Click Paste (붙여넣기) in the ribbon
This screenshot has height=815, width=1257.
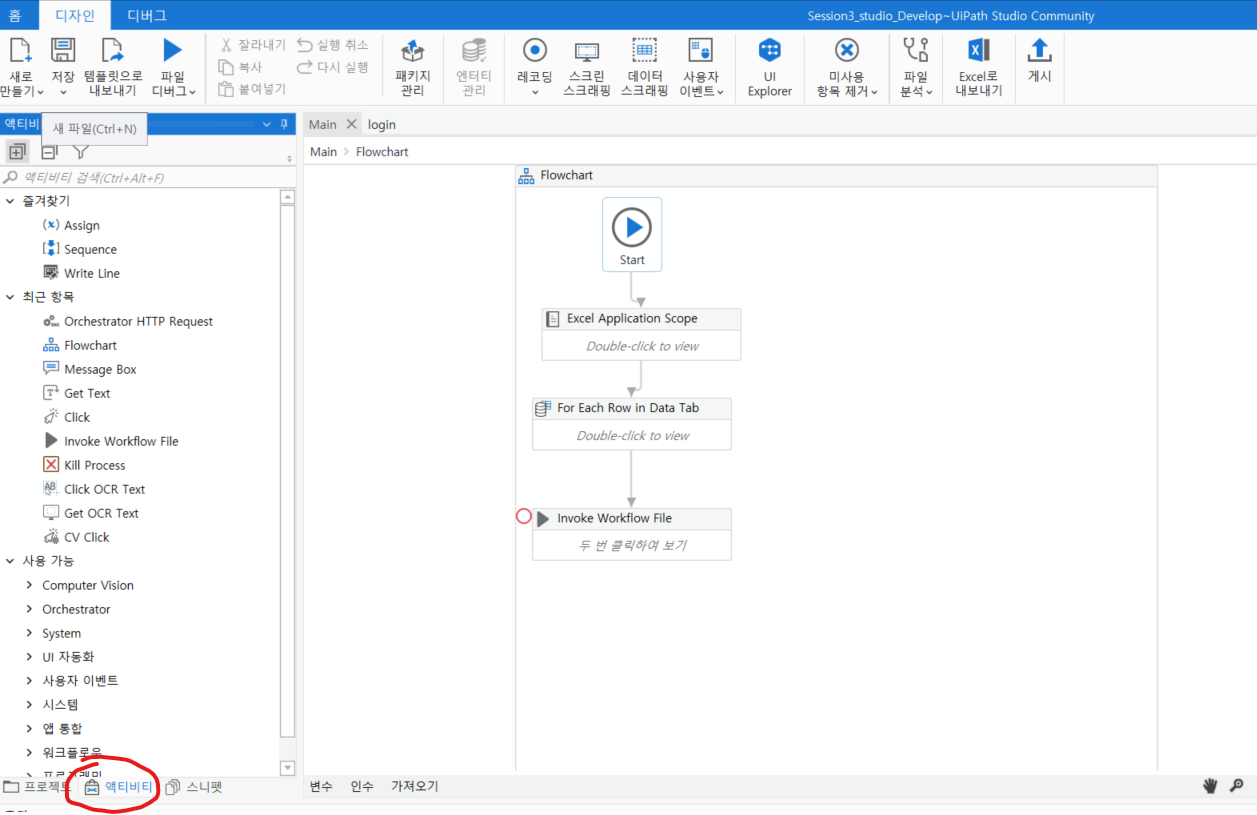pos(253,89)
